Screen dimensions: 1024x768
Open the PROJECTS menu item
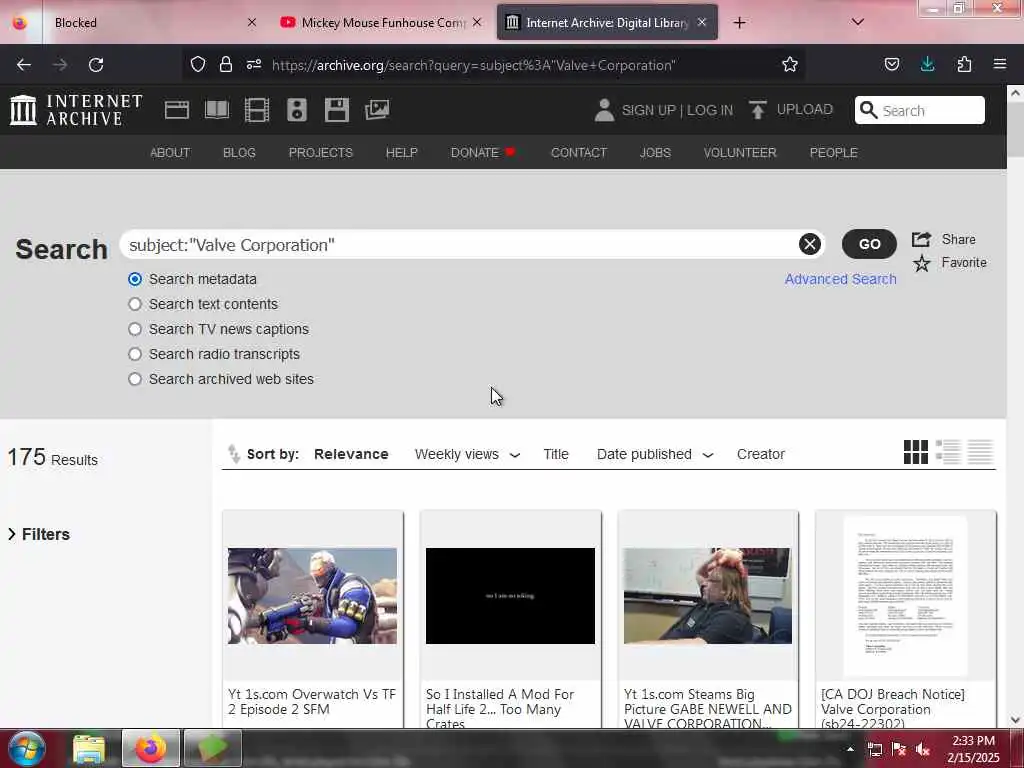coord(321,152)
